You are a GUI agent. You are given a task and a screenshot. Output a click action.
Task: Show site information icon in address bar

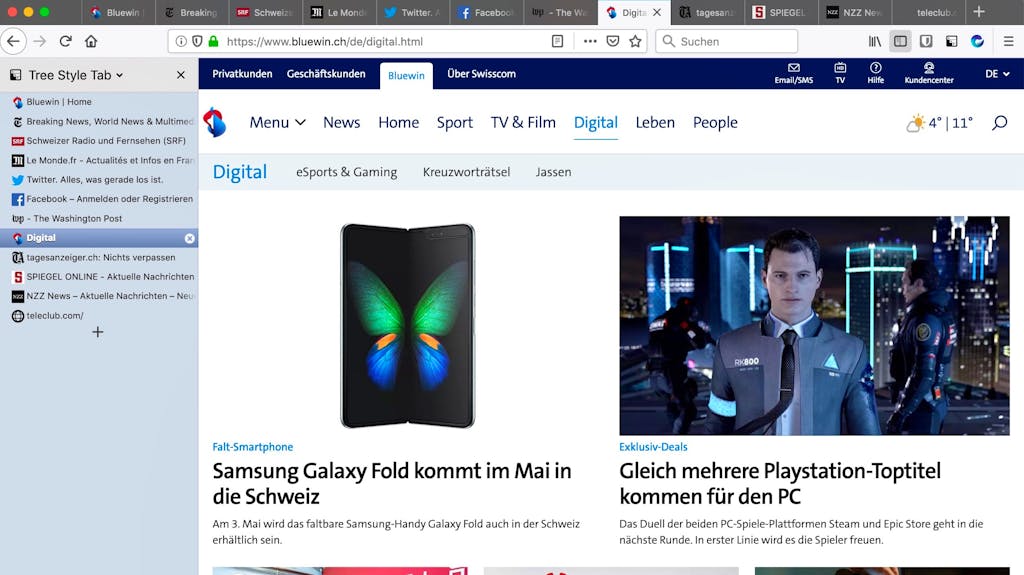tap(181, 41)
